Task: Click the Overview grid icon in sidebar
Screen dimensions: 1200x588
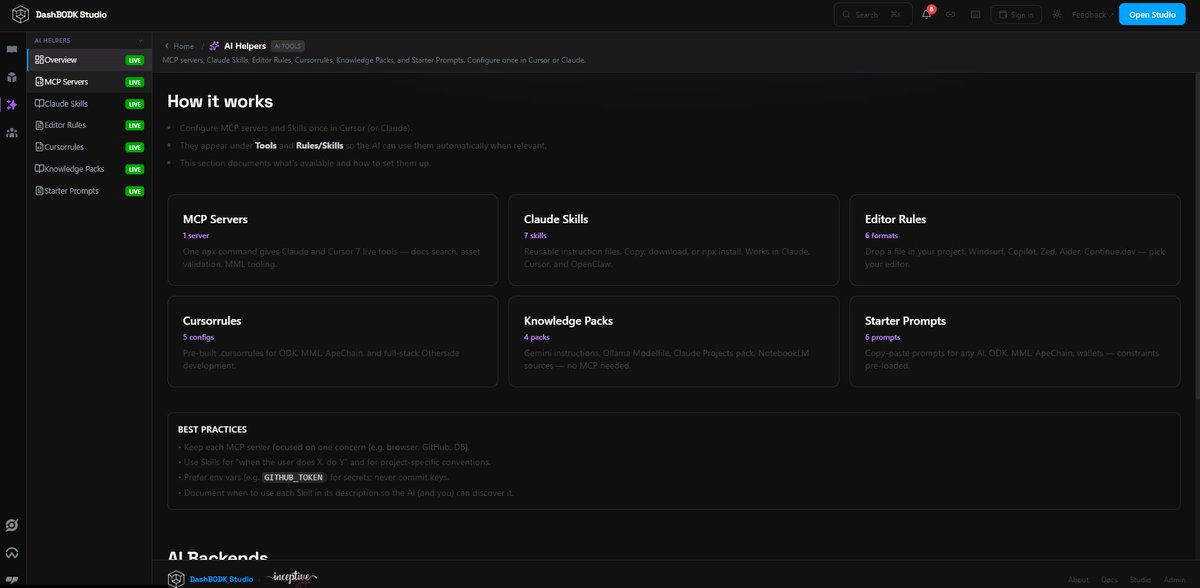Action: pos(38,60)
